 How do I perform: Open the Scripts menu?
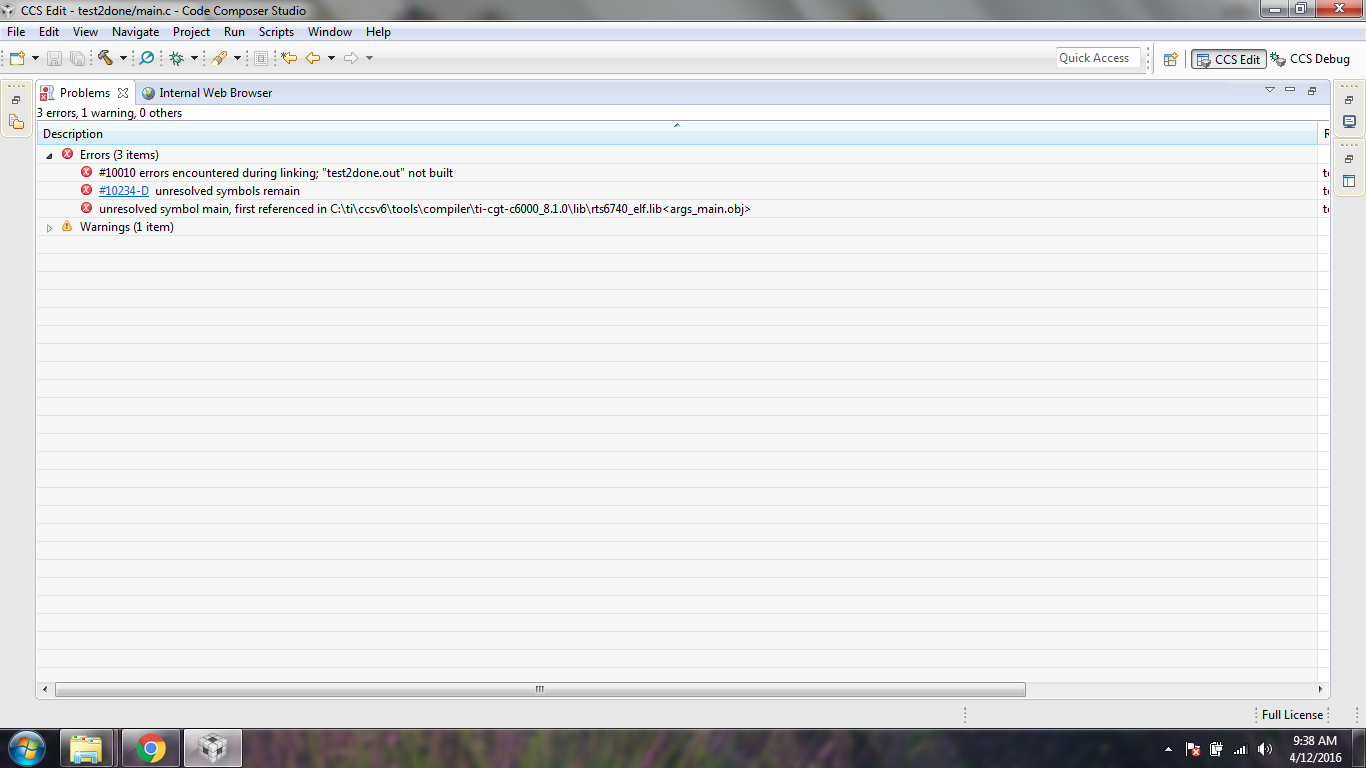tap(276, 32)
